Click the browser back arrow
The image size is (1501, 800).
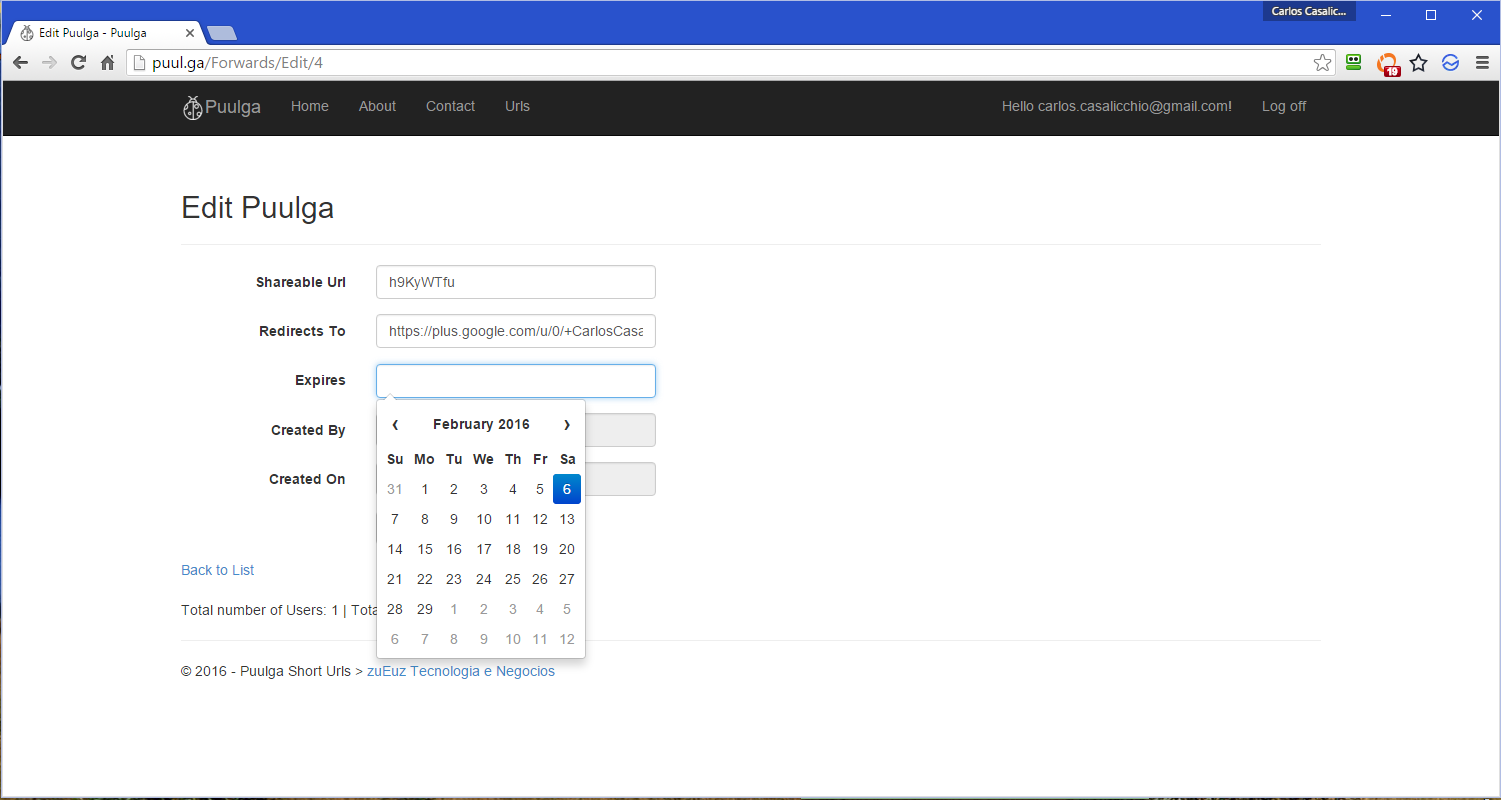click(20, 63)
